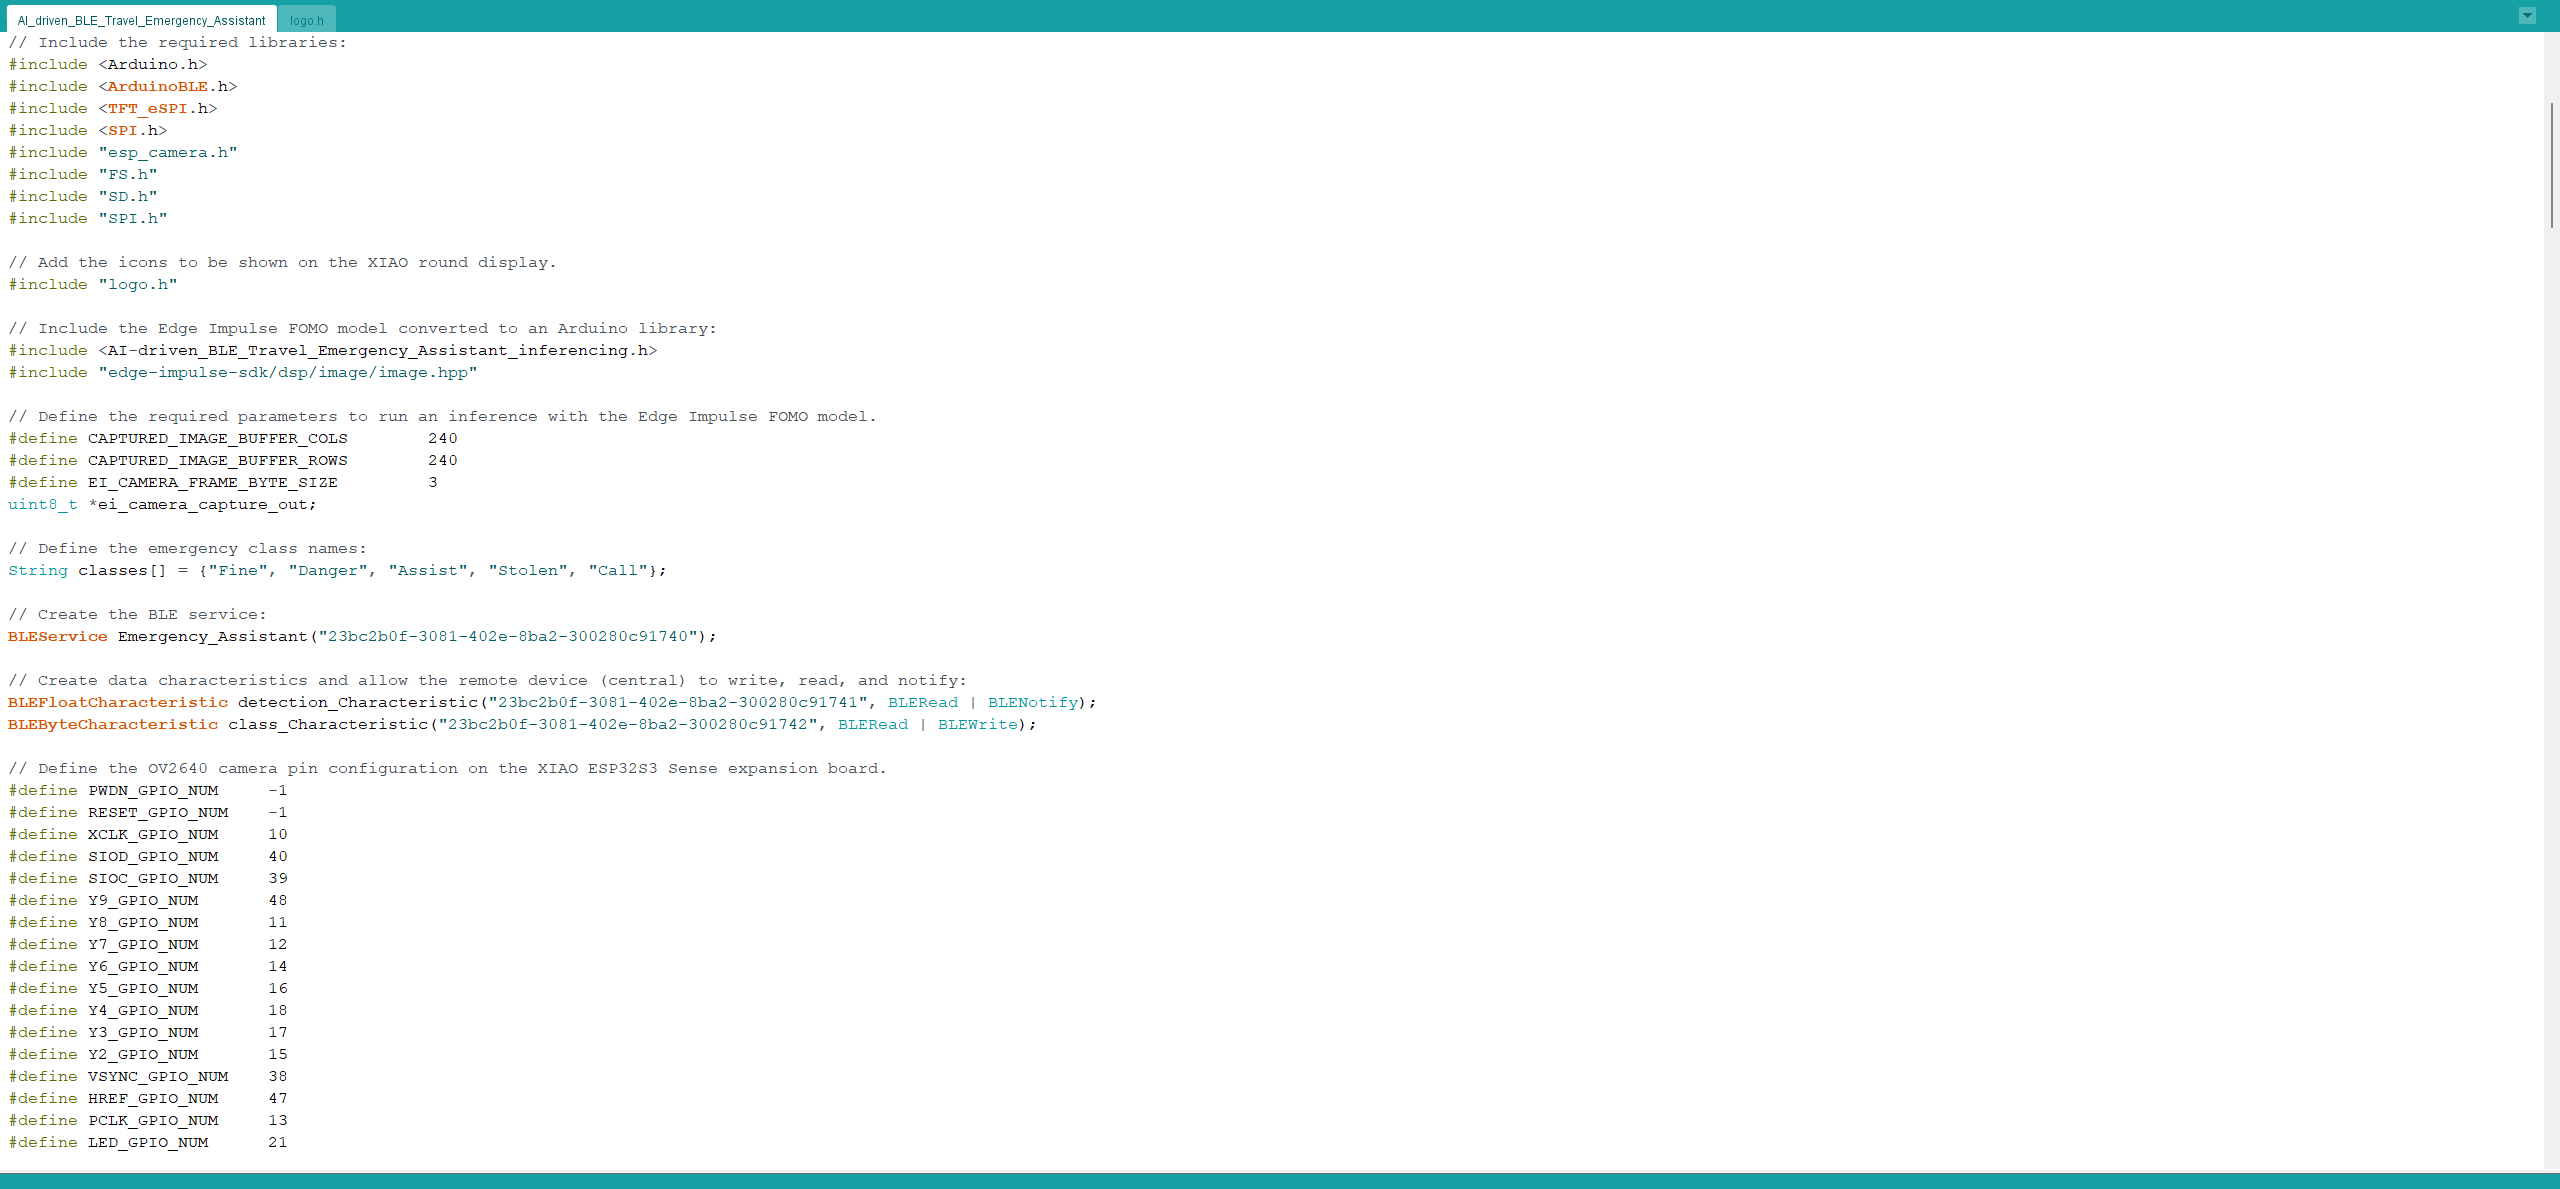Click the status bar at the bottom
Image resolution: width=2560 pixels, height=1189 pixels.
click(1280, 1182)
